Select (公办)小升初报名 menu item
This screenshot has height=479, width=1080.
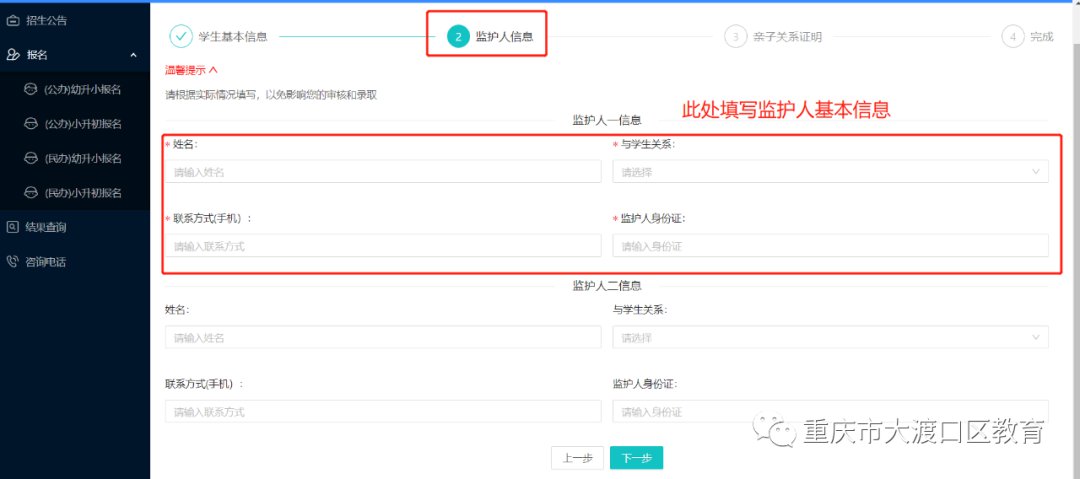(x=82, y=124)
